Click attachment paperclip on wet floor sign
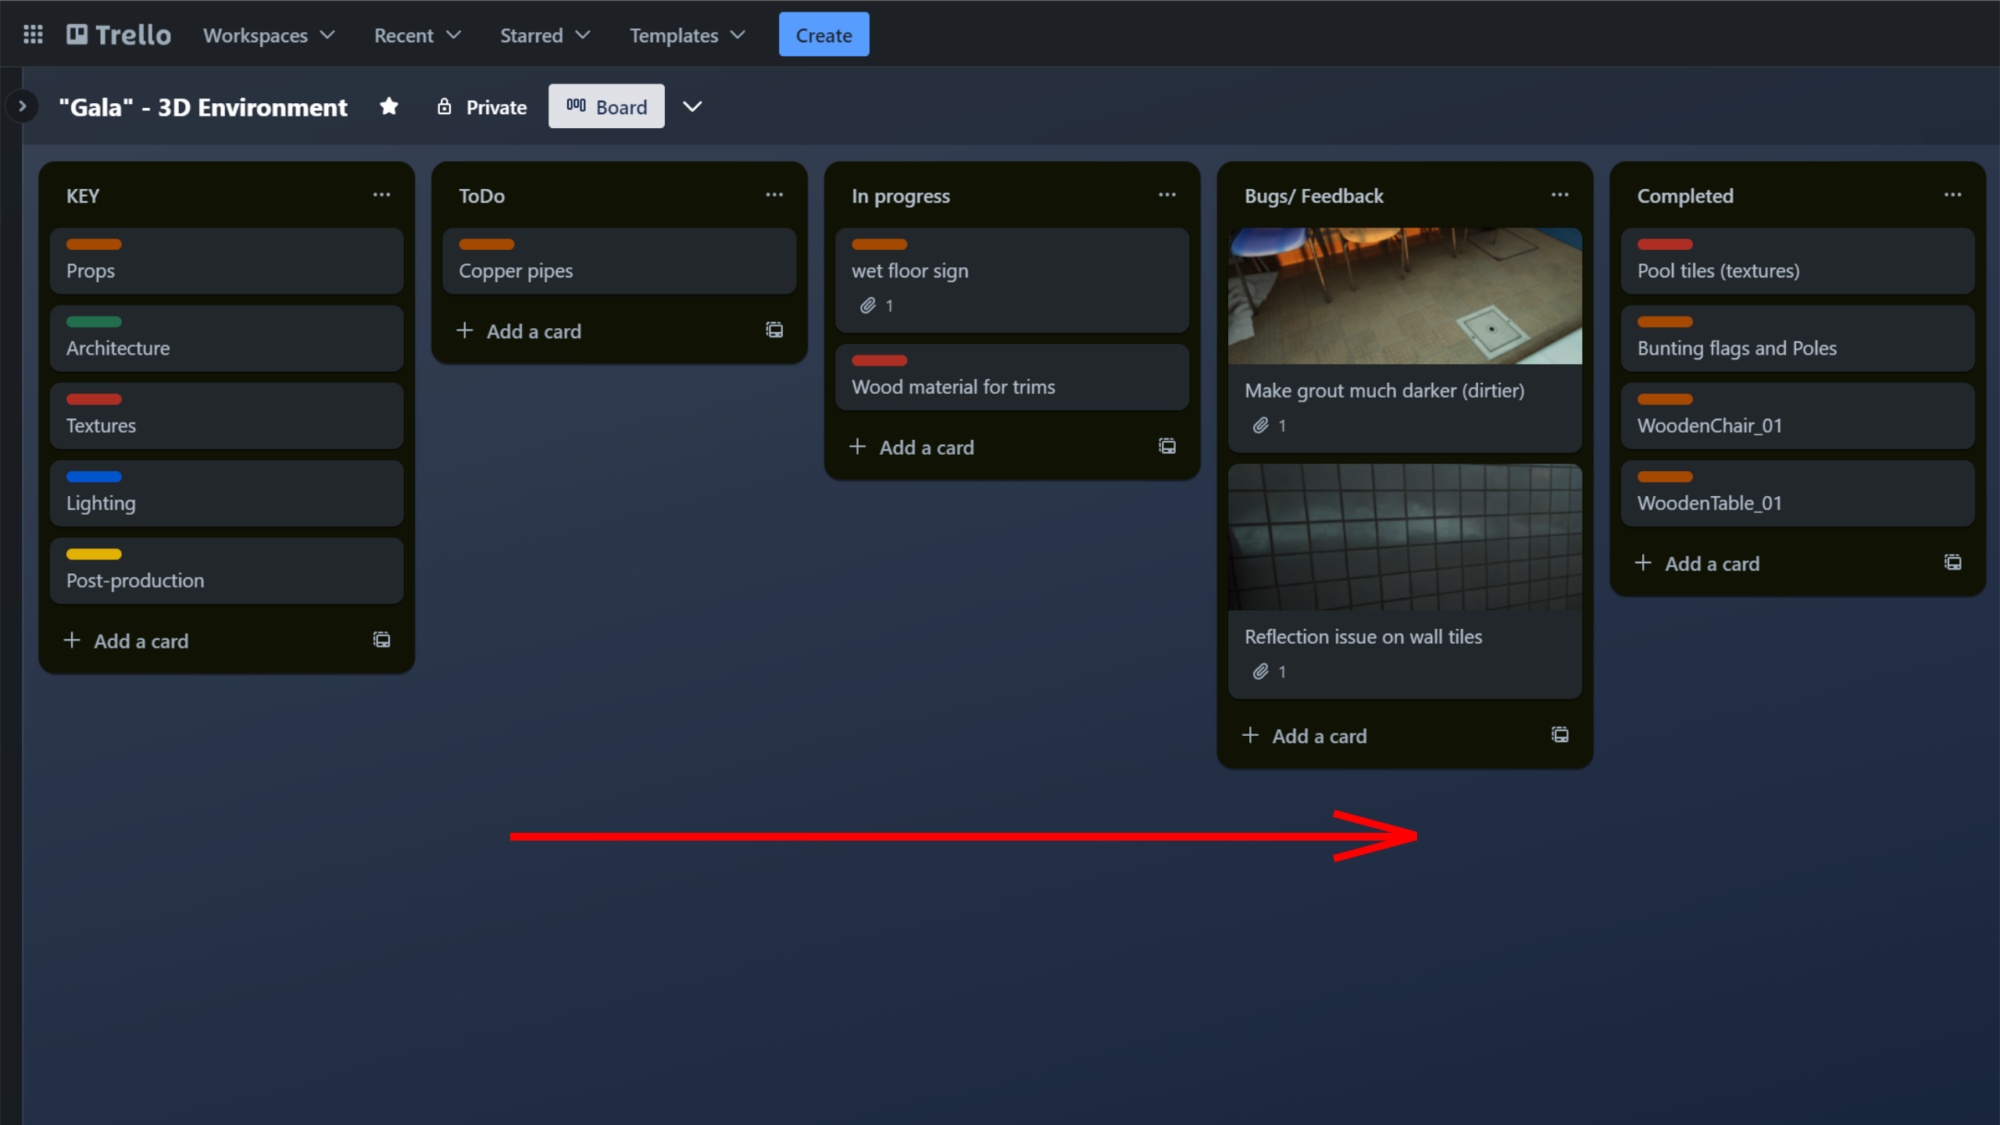This screenshot has height=1125, width=2000. click(x=868, y=306)
